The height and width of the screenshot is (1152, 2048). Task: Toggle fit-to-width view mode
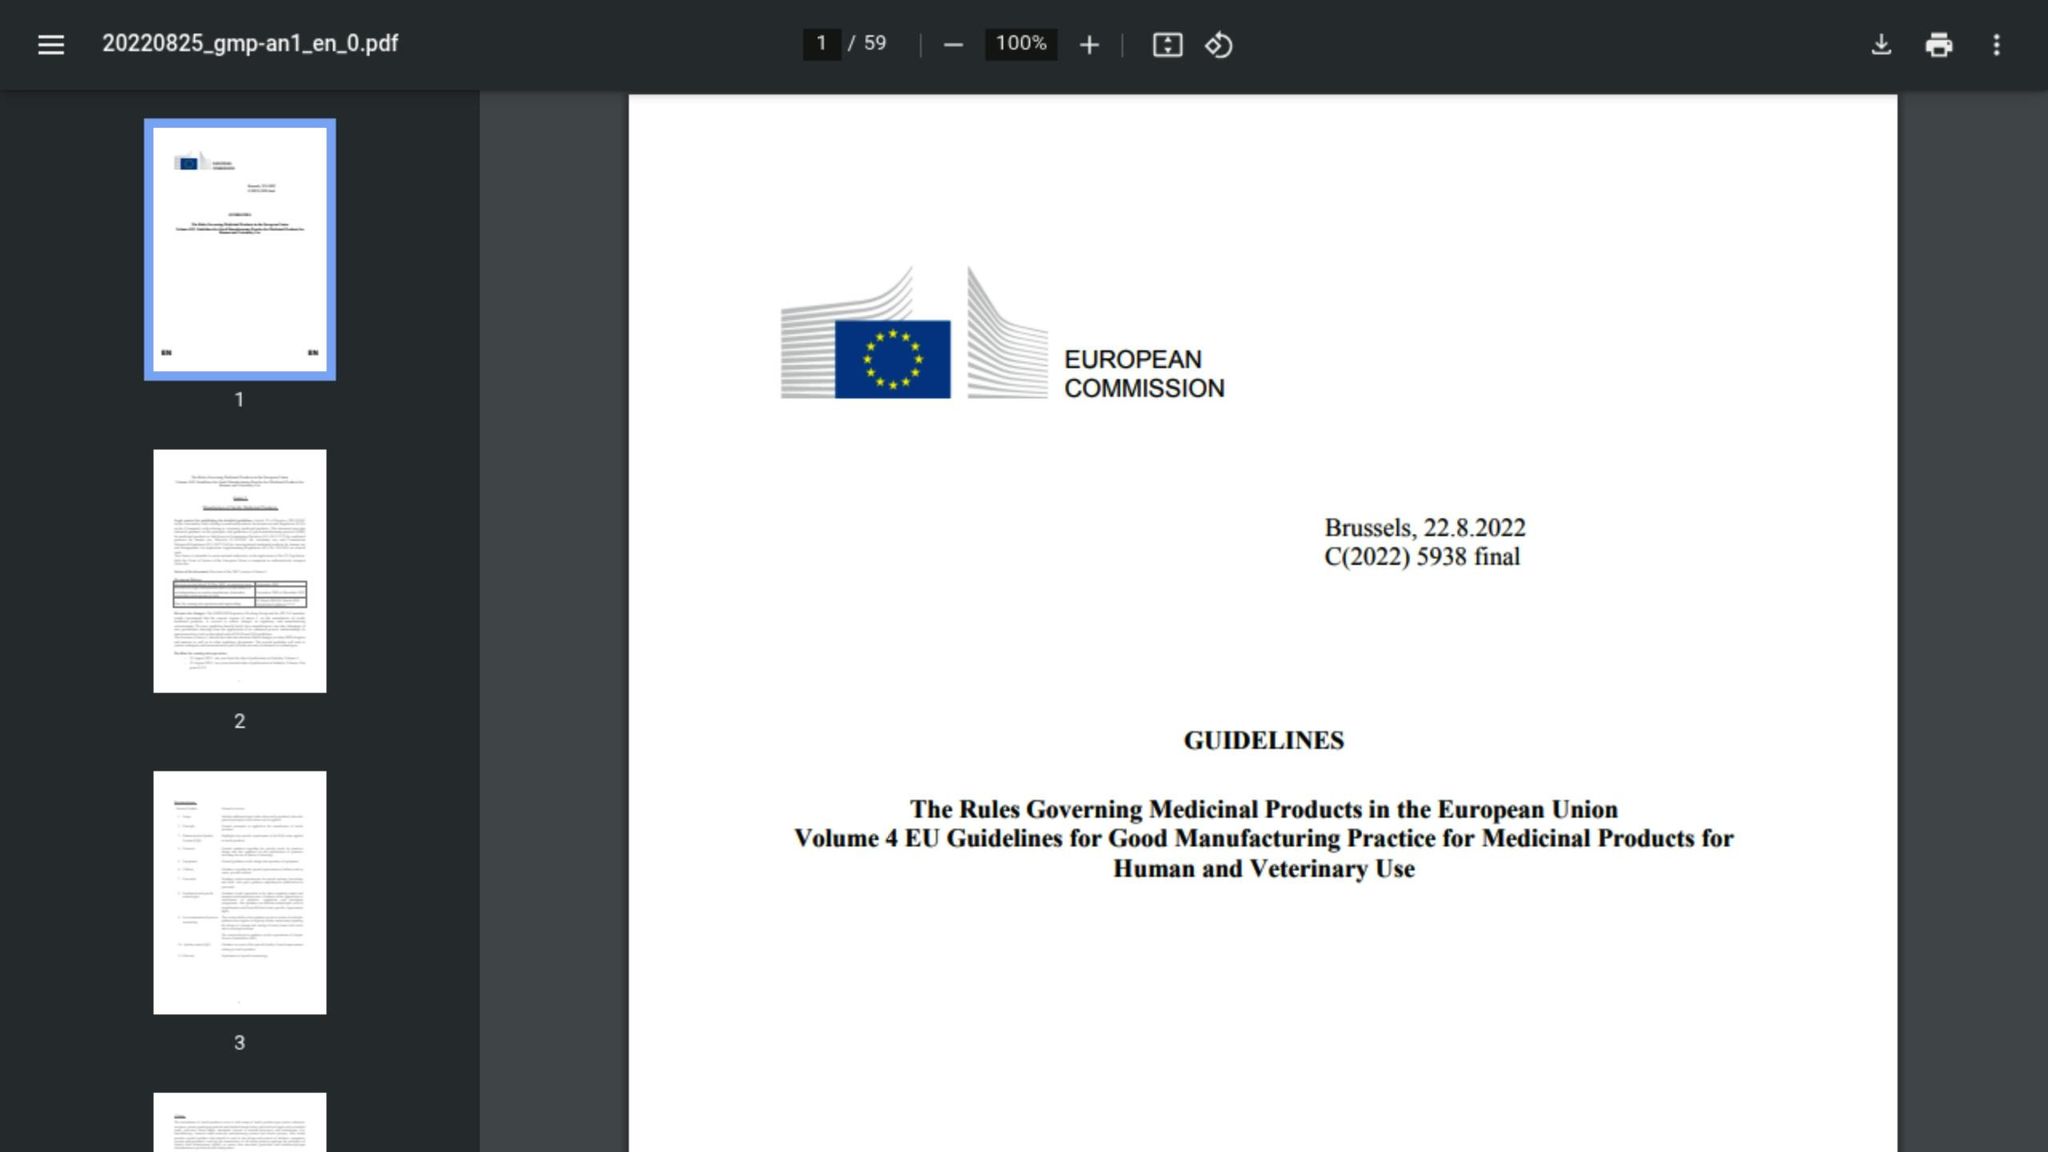[x=1168, y=44]
